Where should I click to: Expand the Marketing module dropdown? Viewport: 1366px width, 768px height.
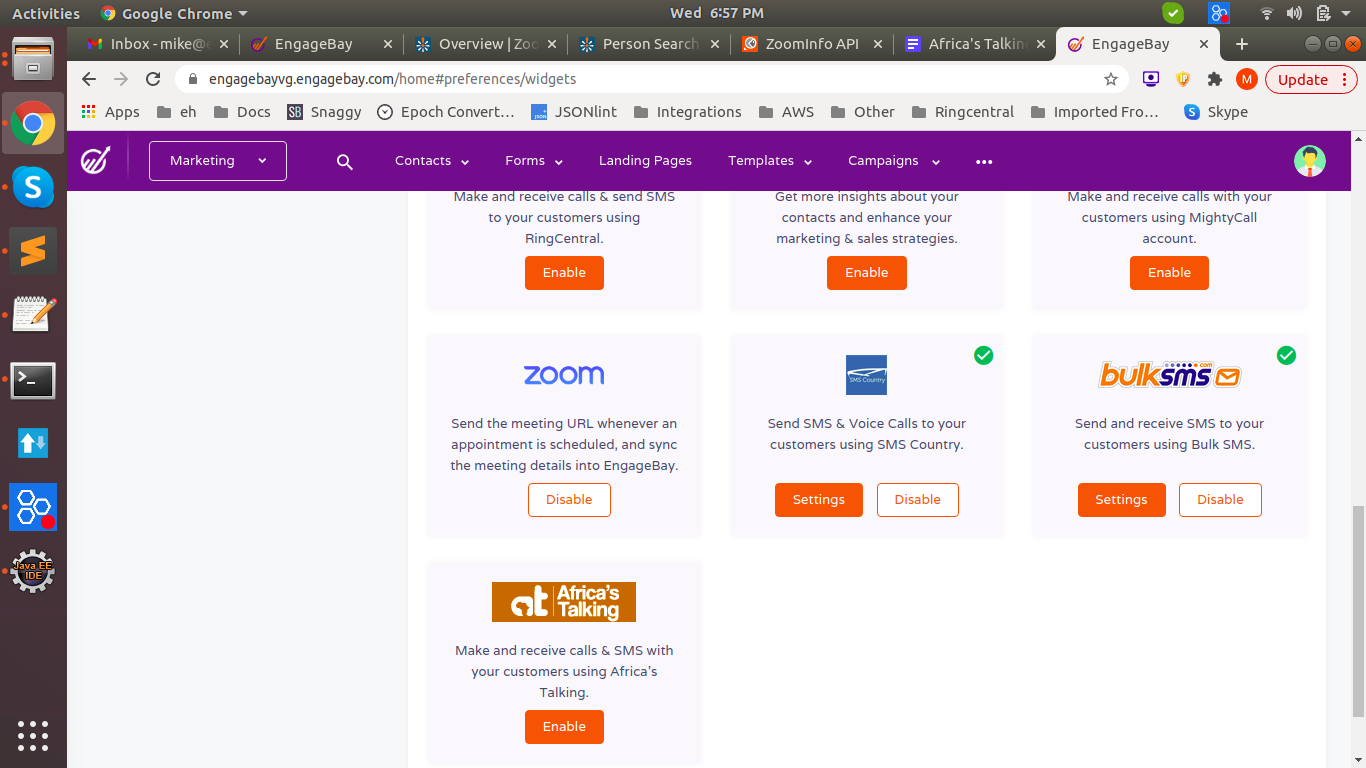pyautogui.click(x=218, y=161)
